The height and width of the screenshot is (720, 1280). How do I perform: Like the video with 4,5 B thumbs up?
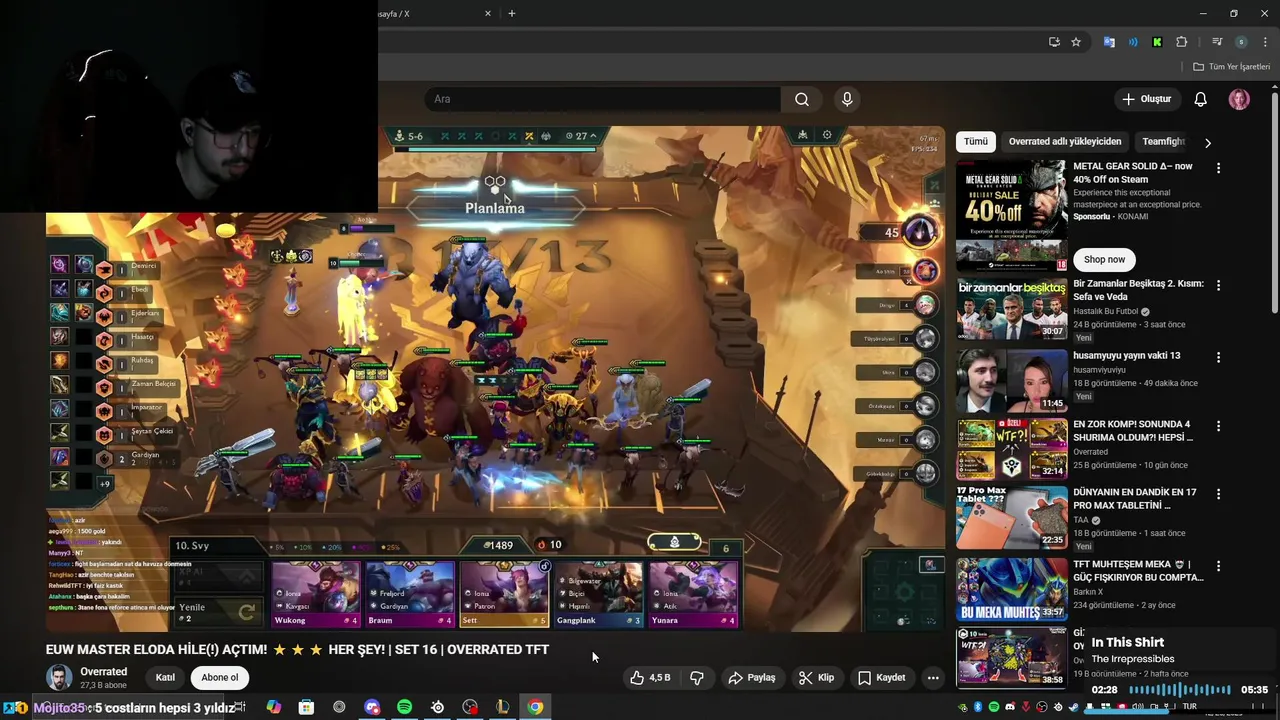point(650,677)
